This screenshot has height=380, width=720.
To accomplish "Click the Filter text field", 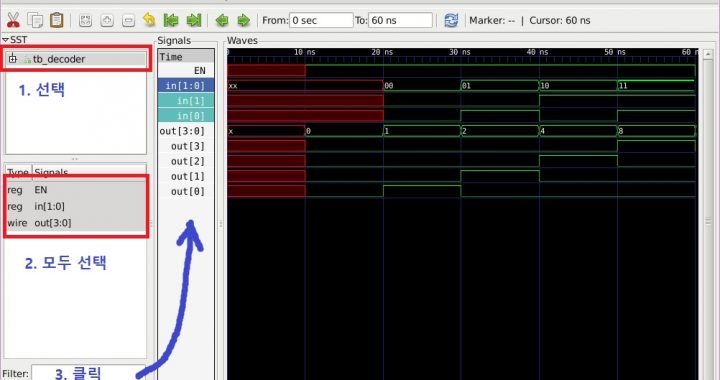I will click(89, 373).
